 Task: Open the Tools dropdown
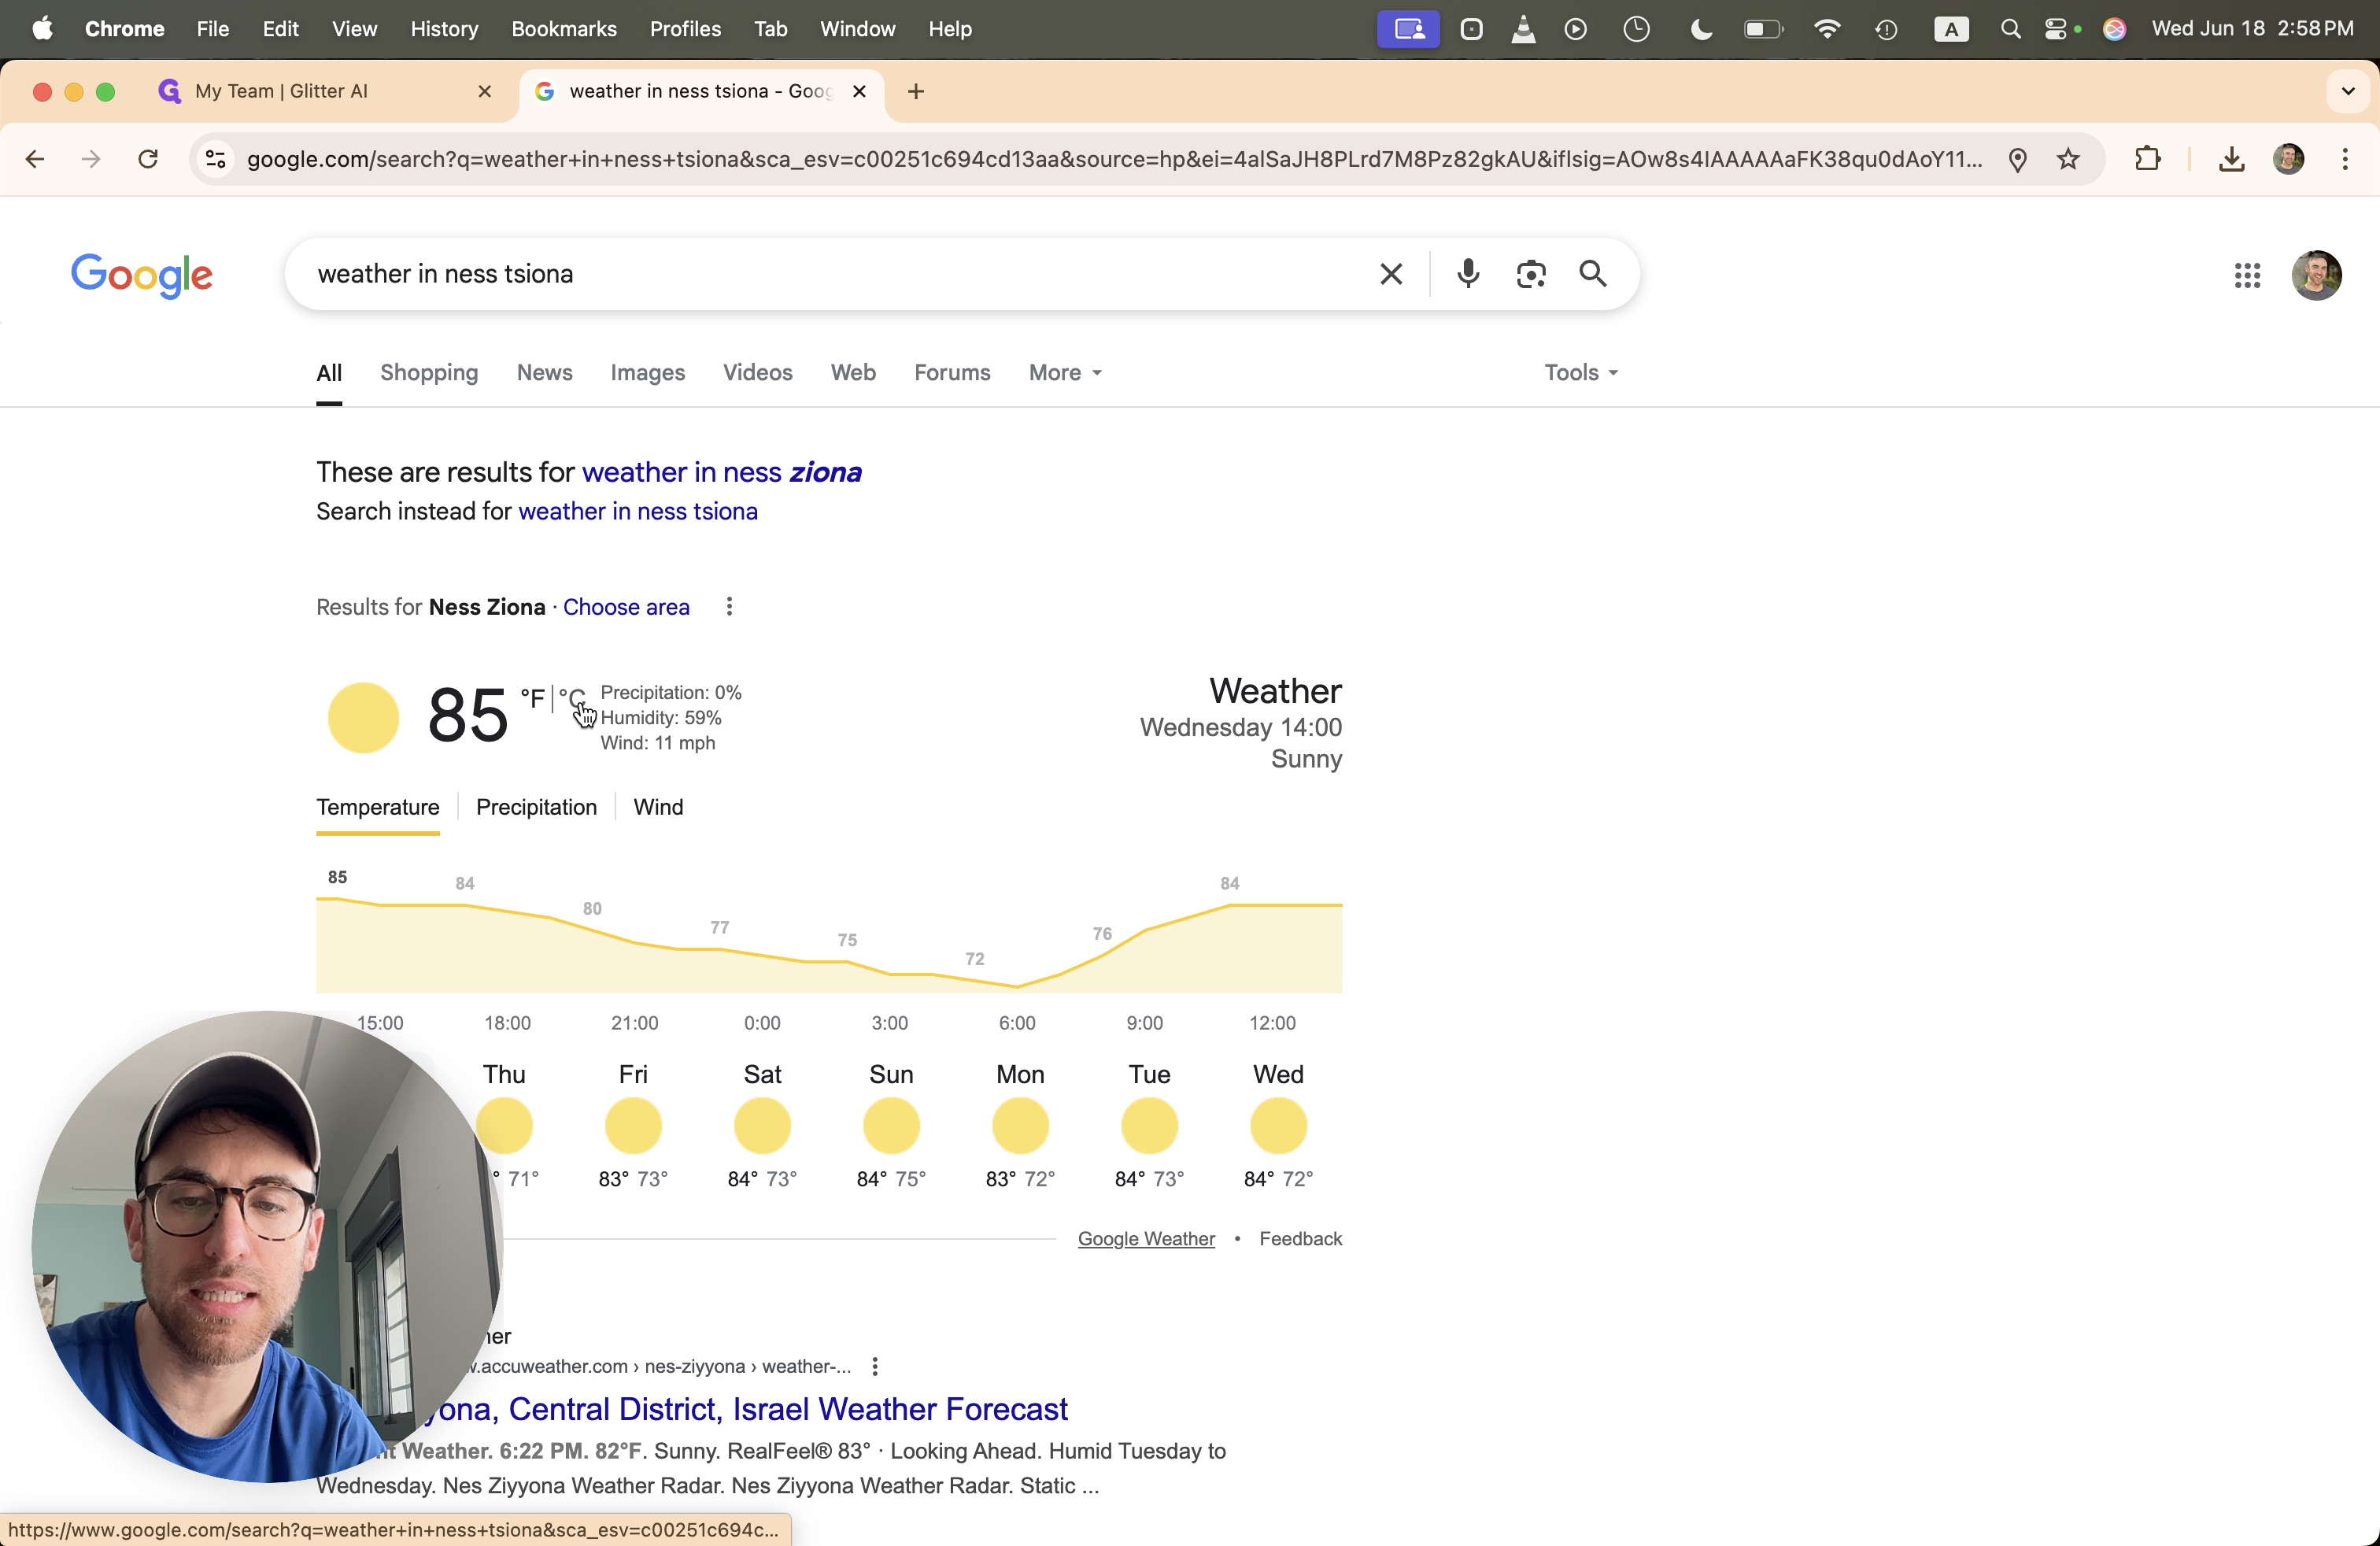(1580, 373)
